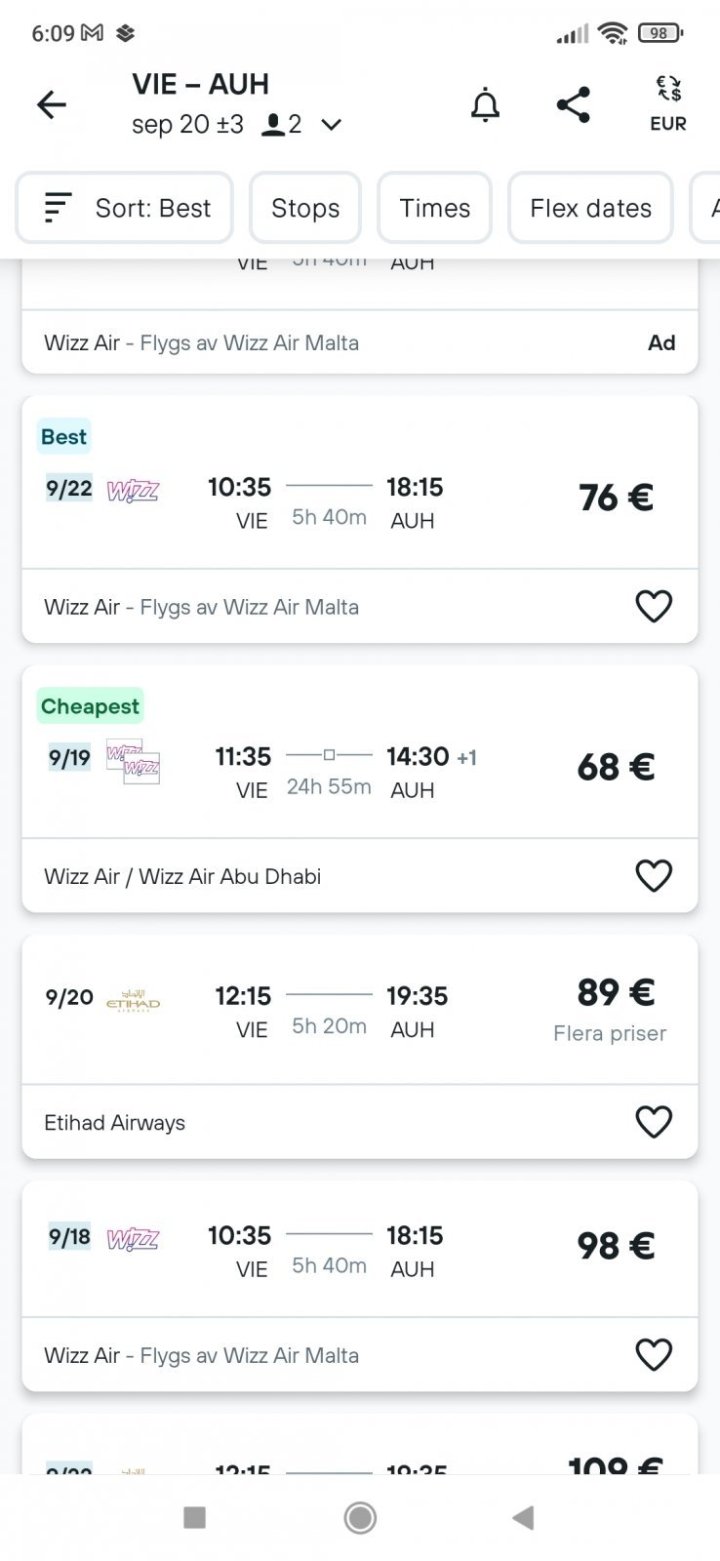Select the Flex dates filter
This screenshot has height=1561, width=720.
point(590,208)
